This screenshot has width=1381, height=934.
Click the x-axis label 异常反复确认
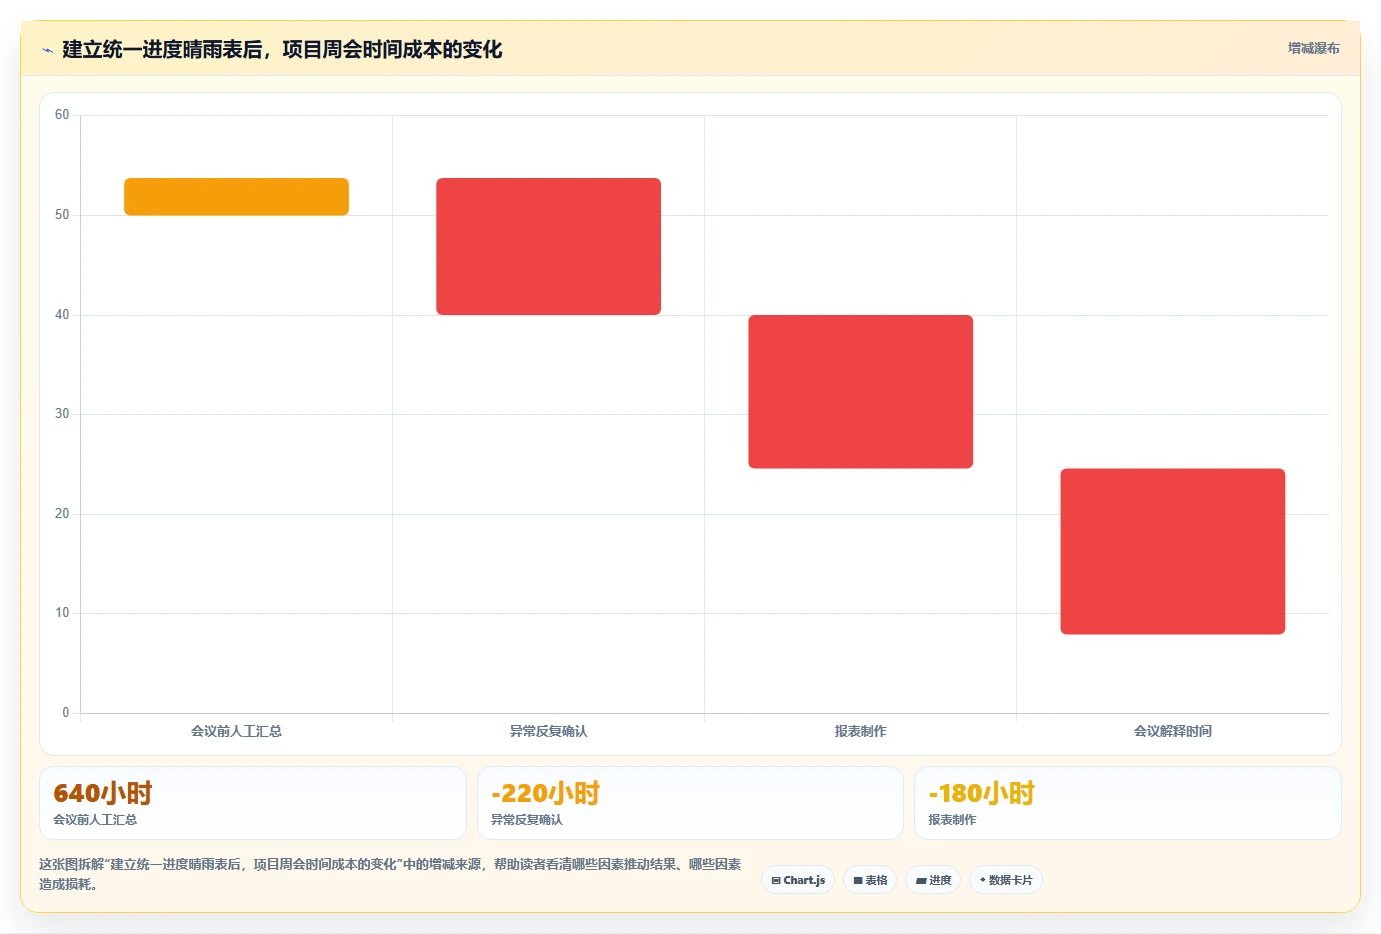coord(548,731)
